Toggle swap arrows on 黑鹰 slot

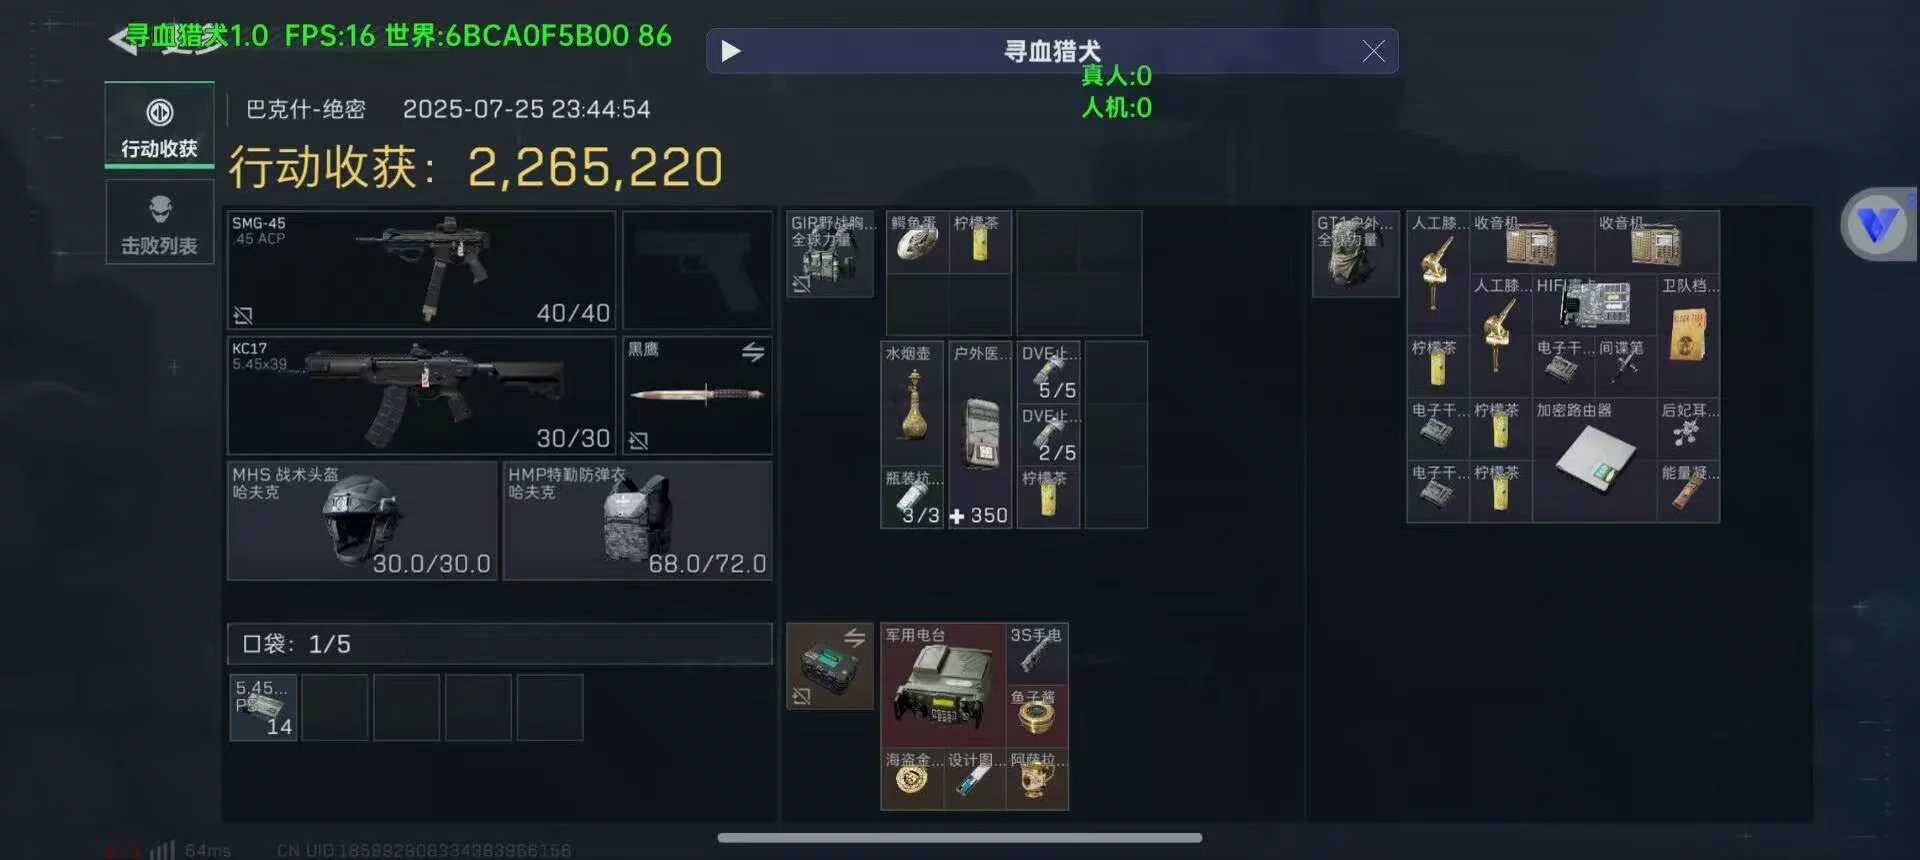click(x=753, y=352)
